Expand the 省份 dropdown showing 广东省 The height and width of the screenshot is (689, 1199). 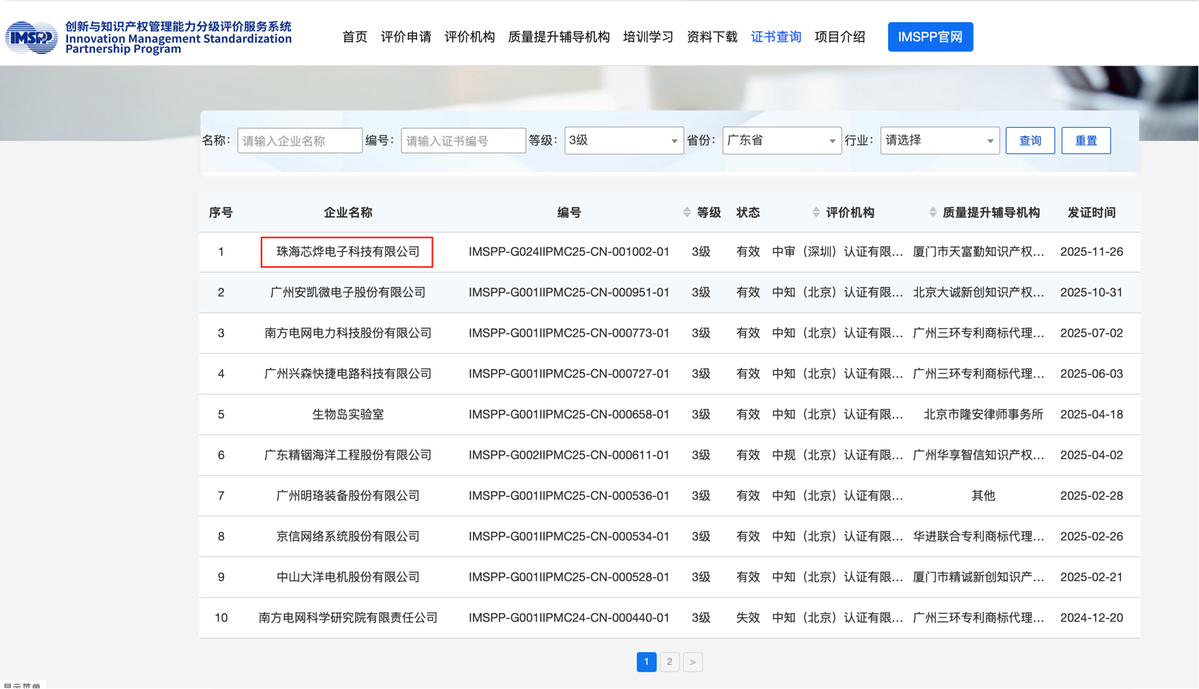click(x=781, y=141)
